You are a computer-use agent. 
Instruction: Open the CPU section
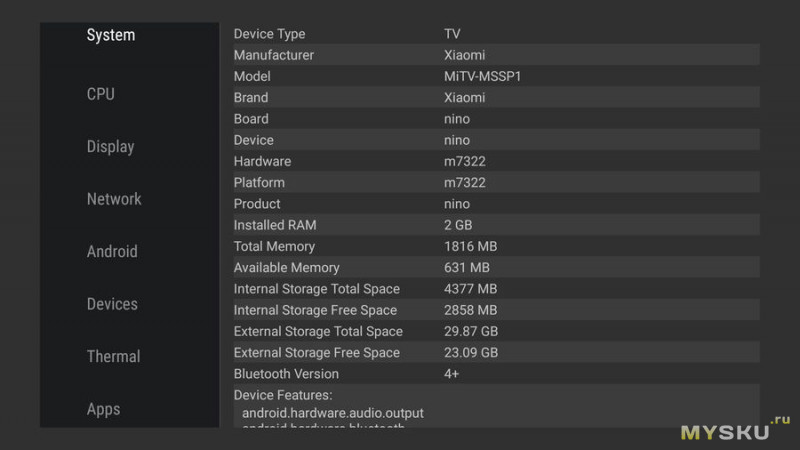(101, 94)
